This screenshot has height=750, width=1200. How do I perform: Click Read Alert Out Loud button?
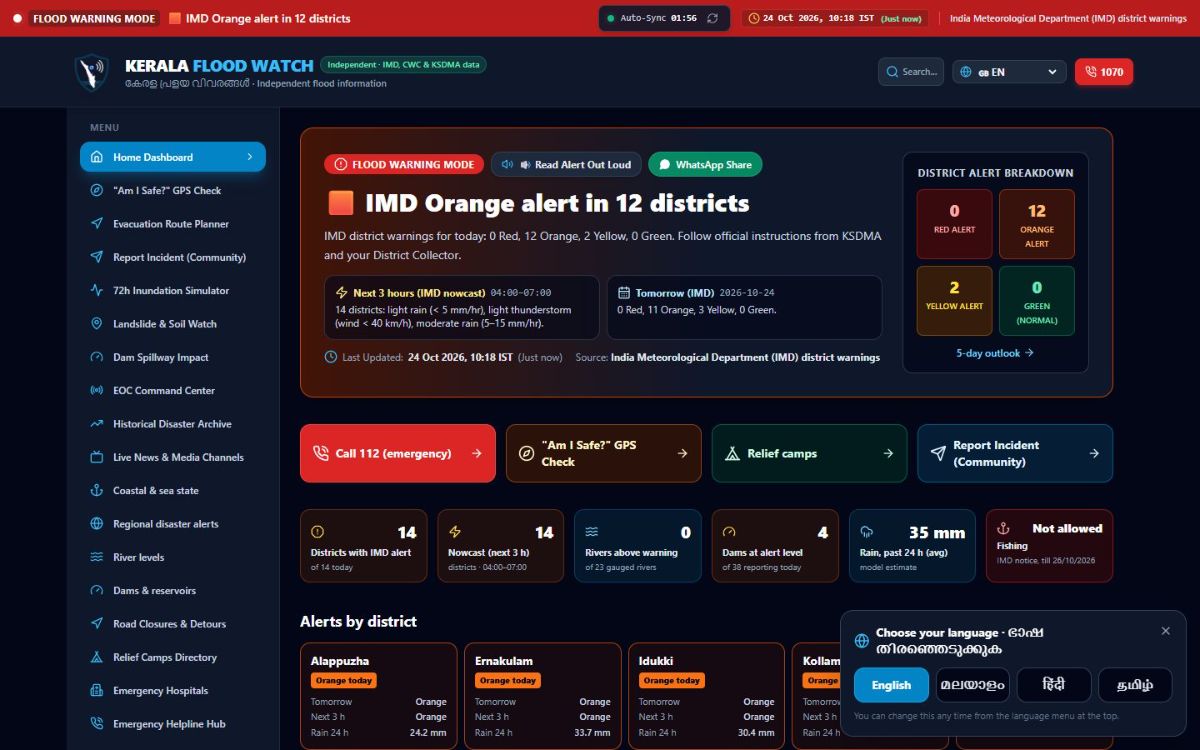[x=566, y=165]
